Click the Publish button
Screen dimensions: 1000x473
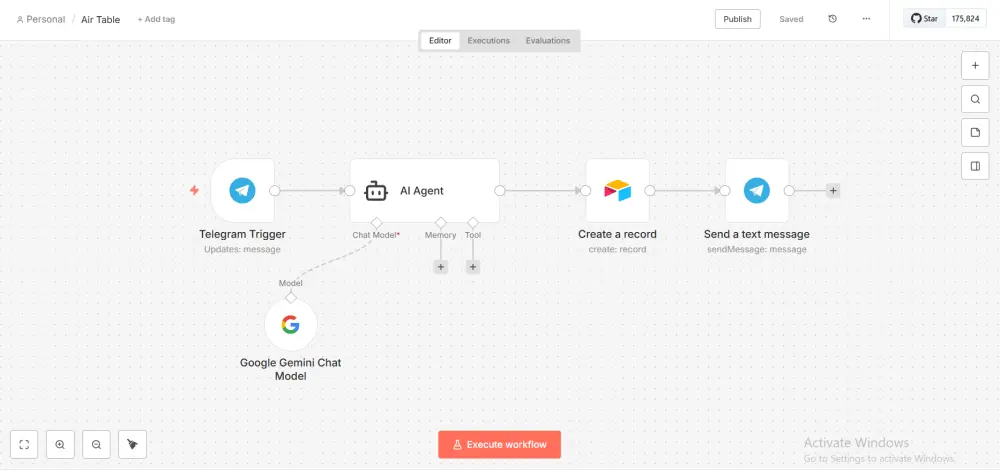(x=737, y=19)
